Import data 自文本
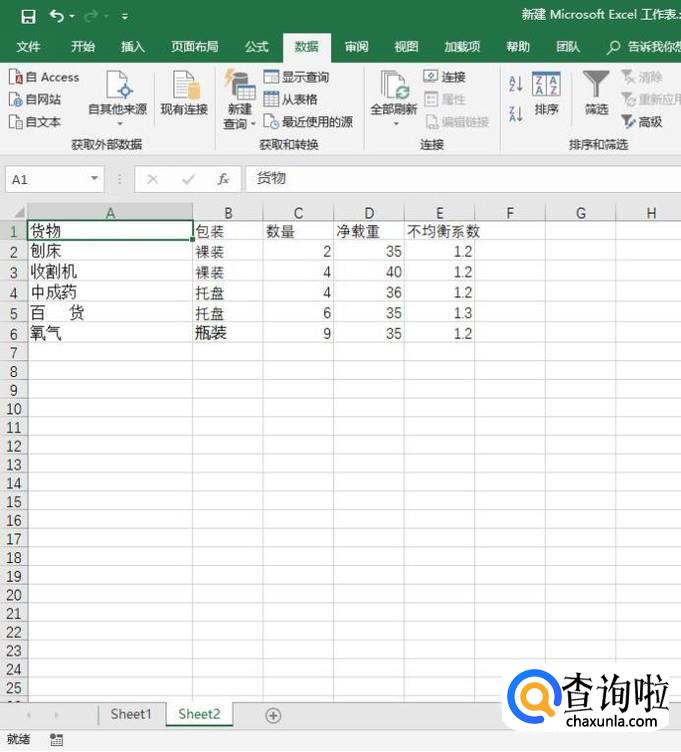The height and width of the screenshot is (752, 681). click(35, 122)
